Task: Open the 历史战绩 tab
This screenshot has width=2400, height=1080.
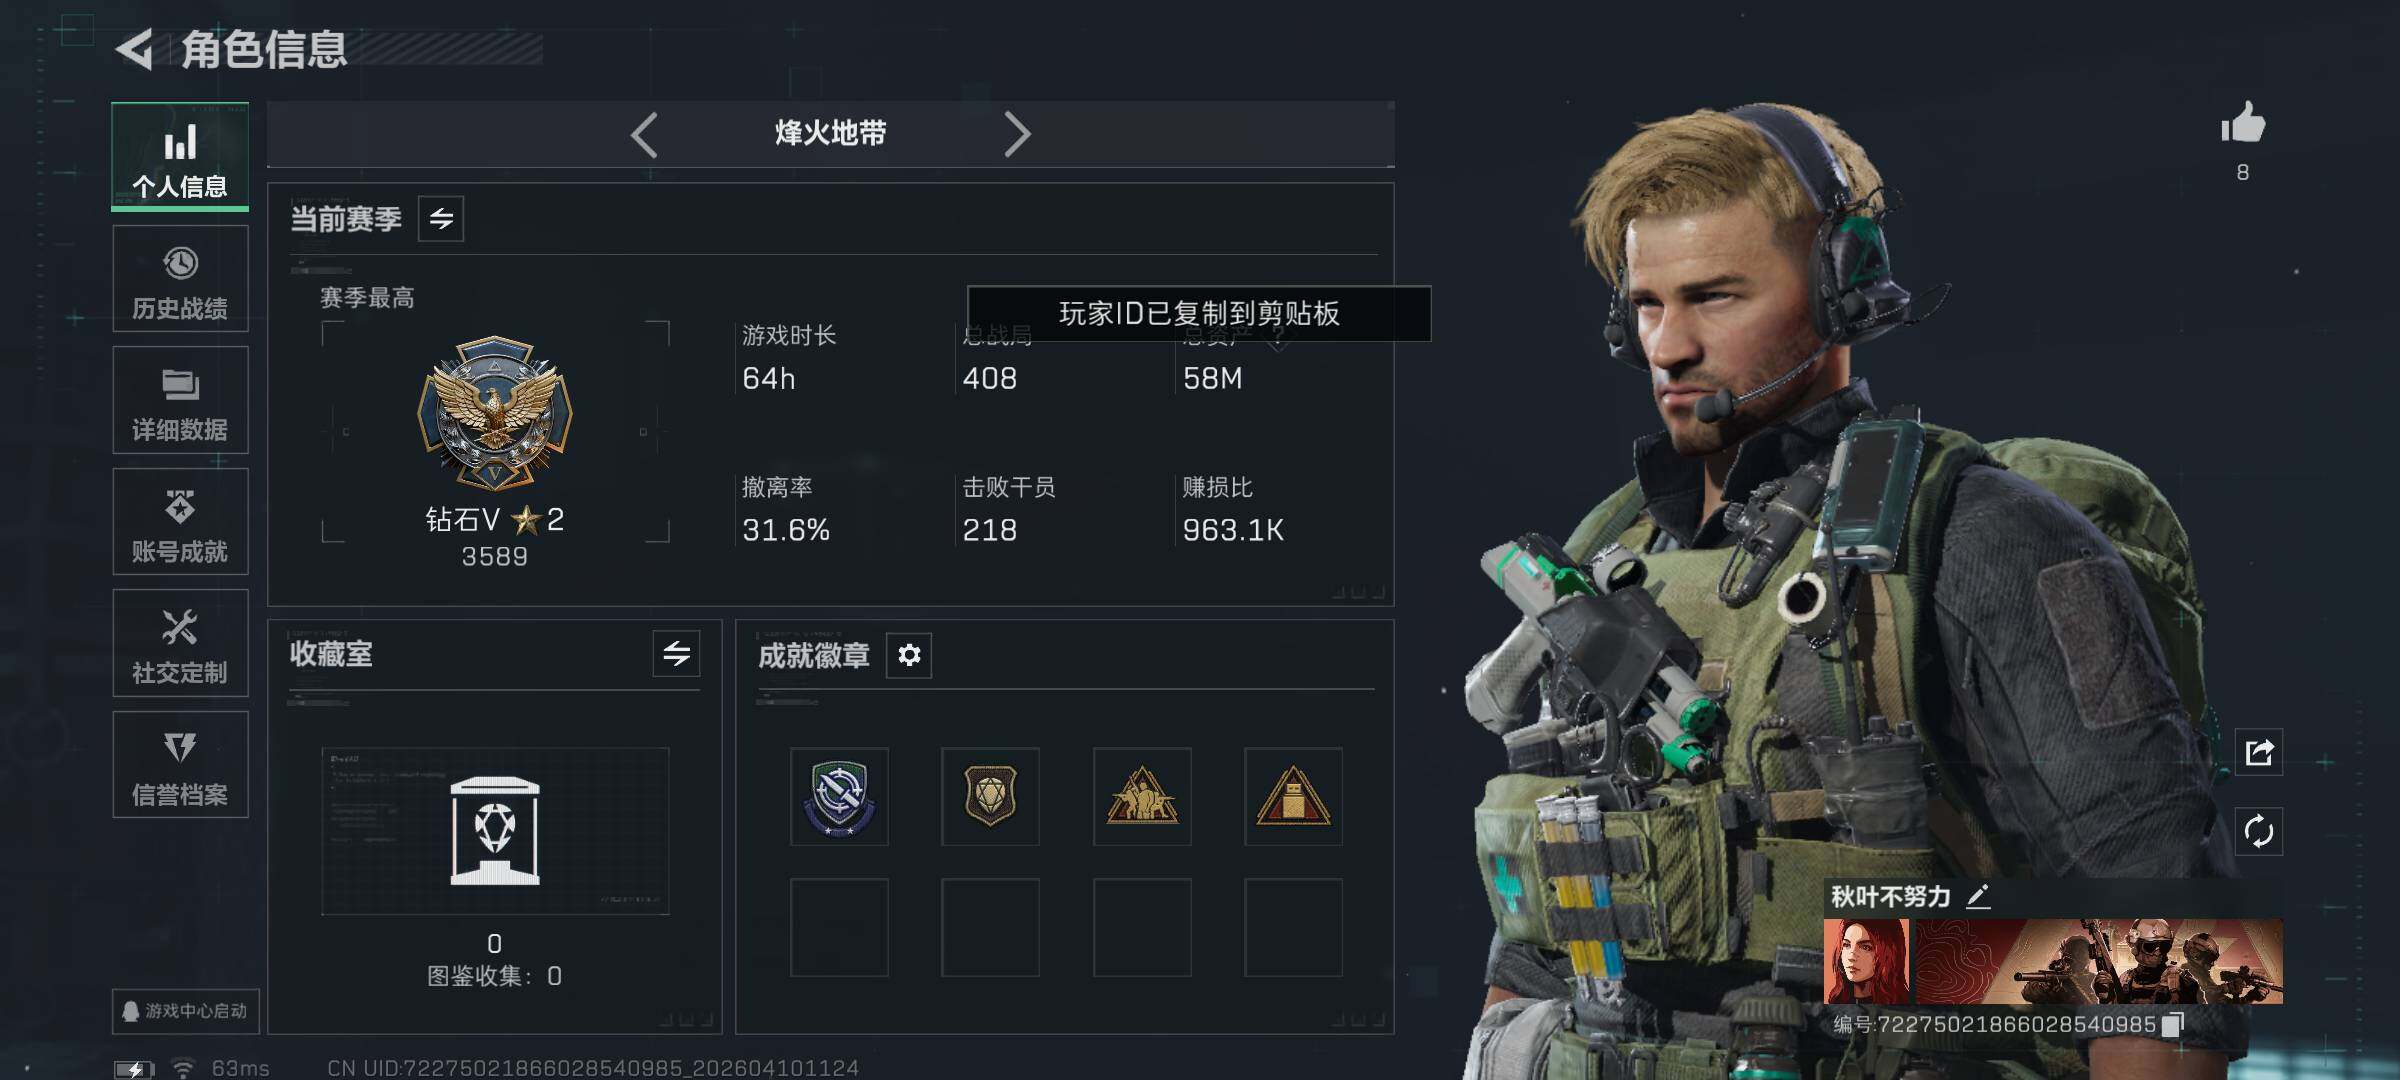Action: tap(180, 280)
